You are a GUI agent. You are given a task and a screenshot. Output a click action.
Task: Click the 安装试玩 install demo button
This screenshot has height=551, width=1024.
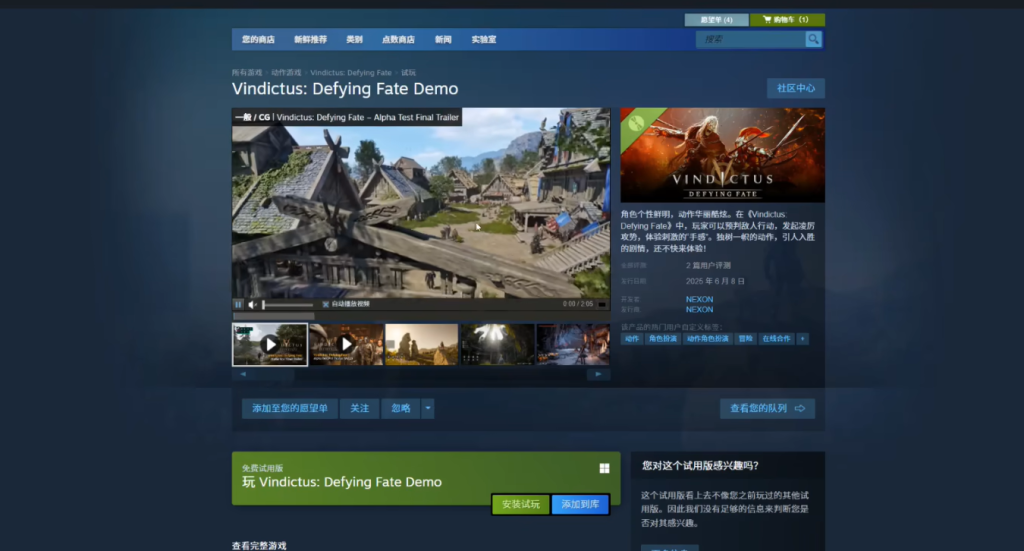click(x=520, y=504)
